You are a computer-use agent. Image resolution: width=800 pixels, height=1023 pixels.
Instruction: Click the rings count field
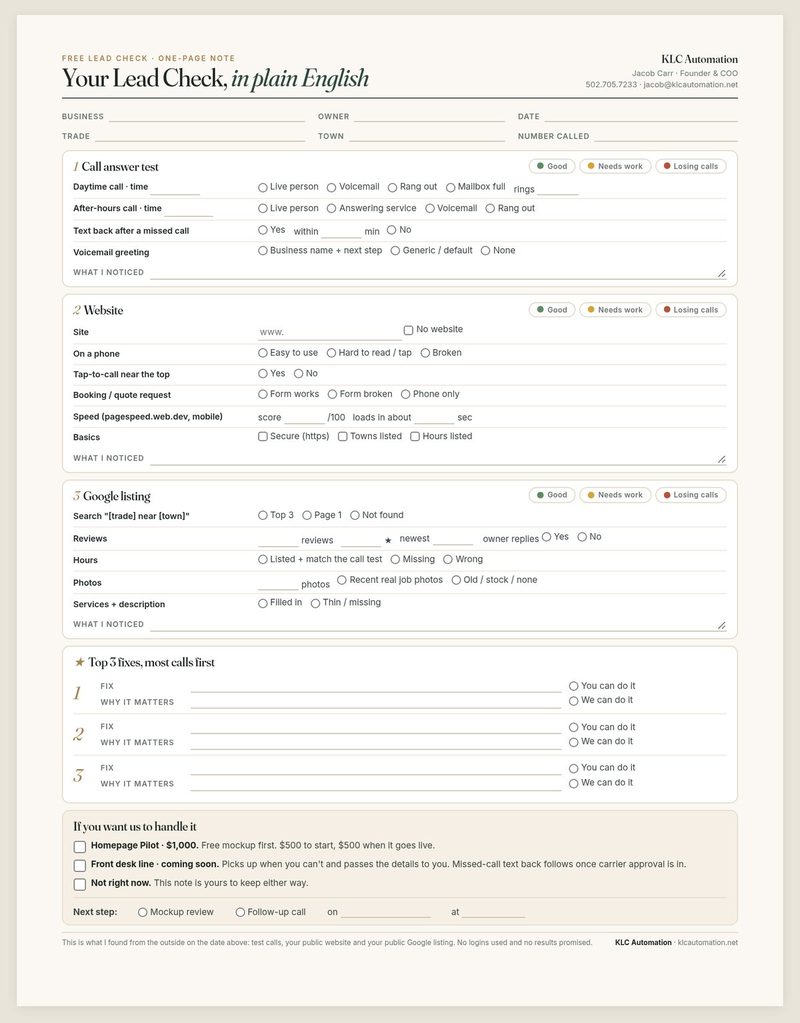point(557,189)
